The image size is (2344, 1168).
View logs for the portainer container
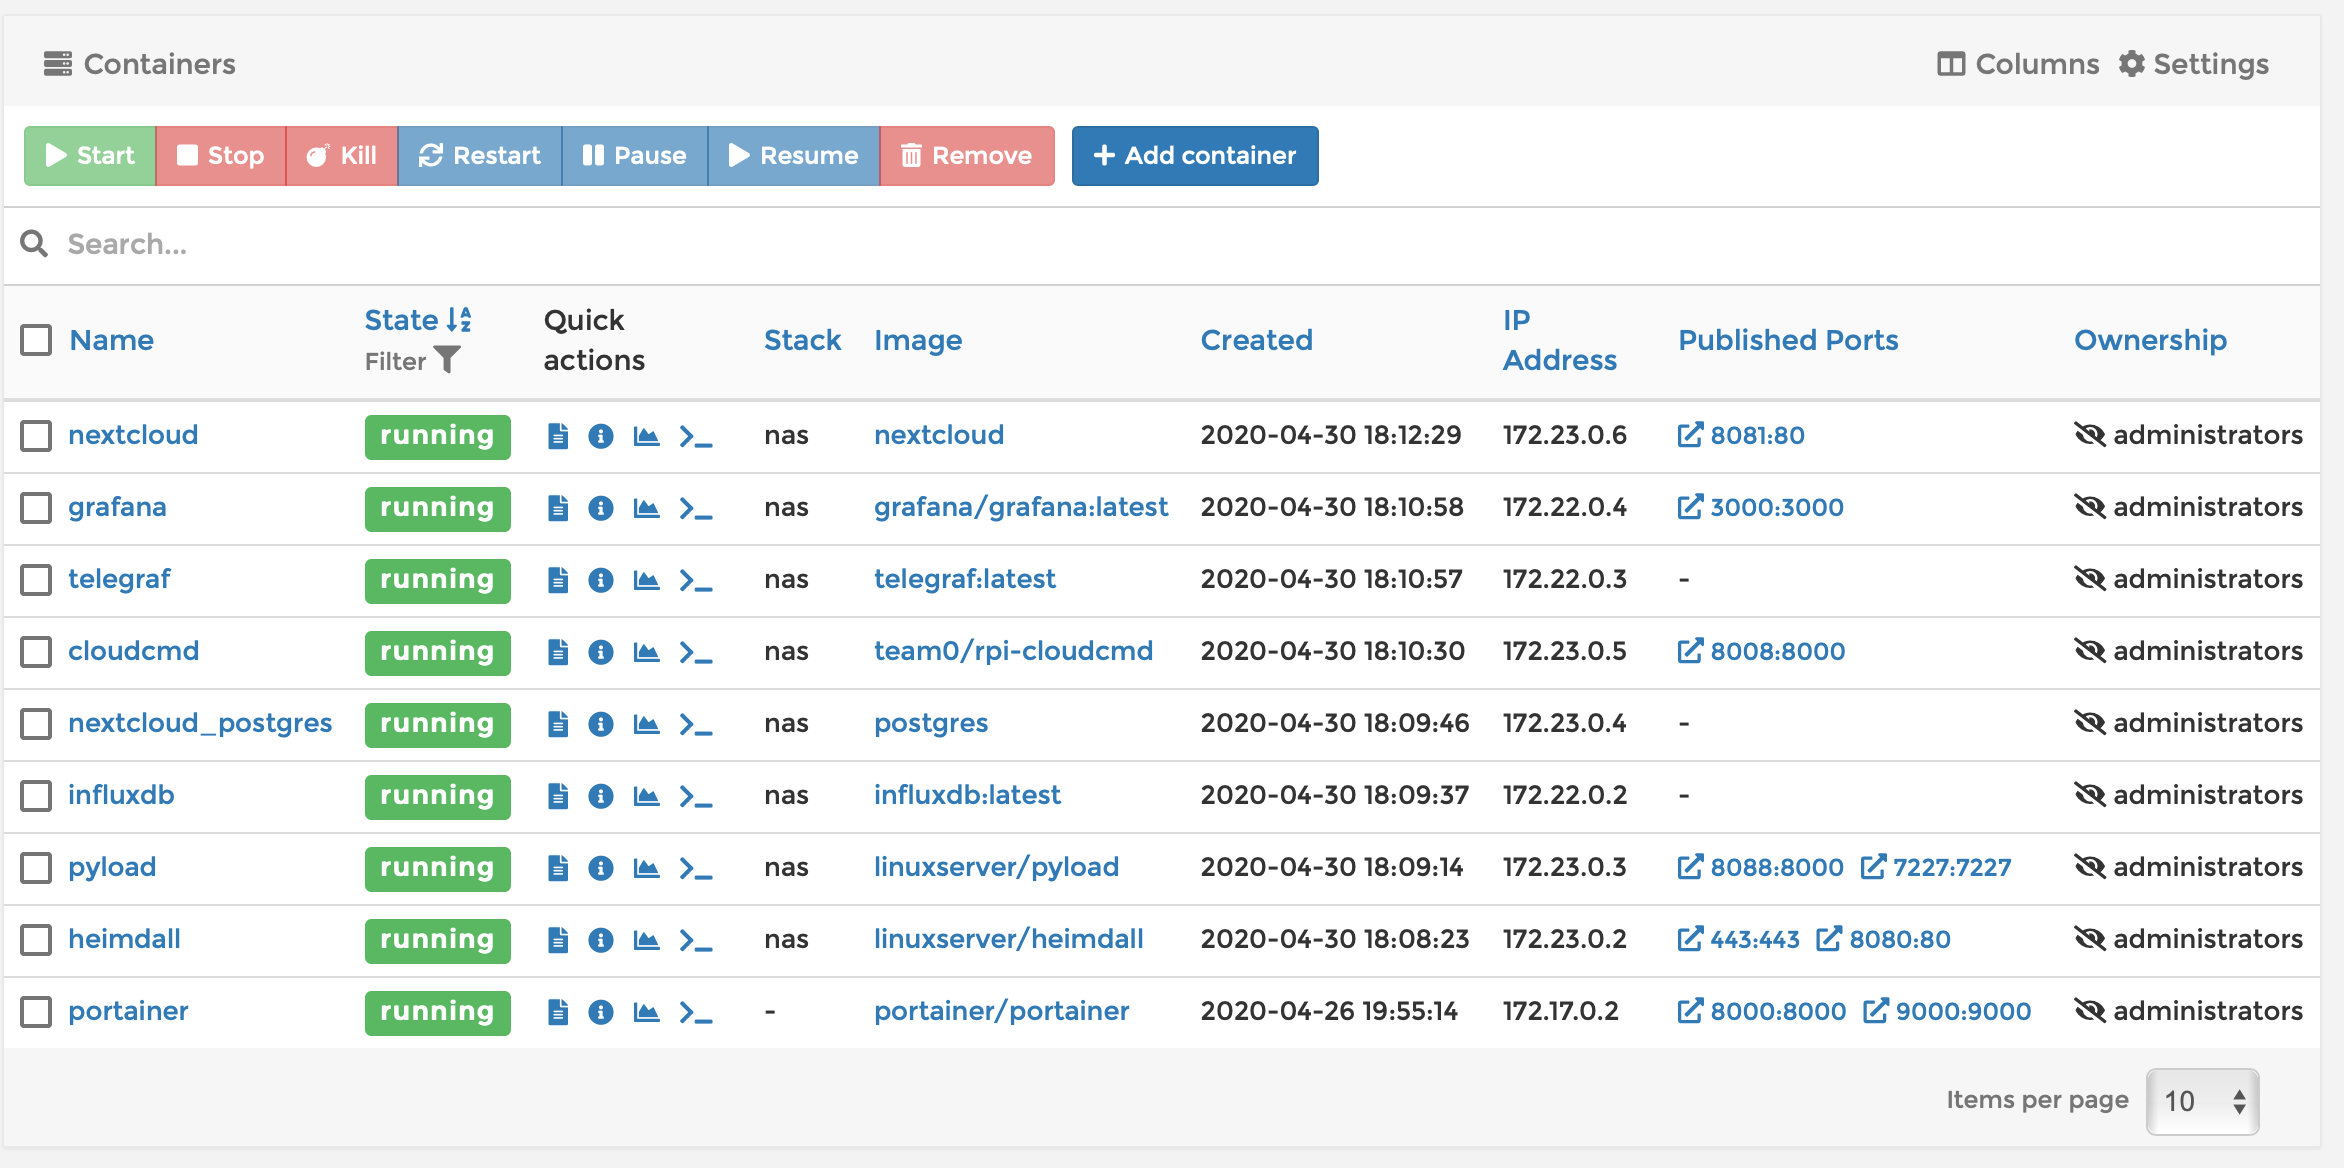tap(557, 1012)
